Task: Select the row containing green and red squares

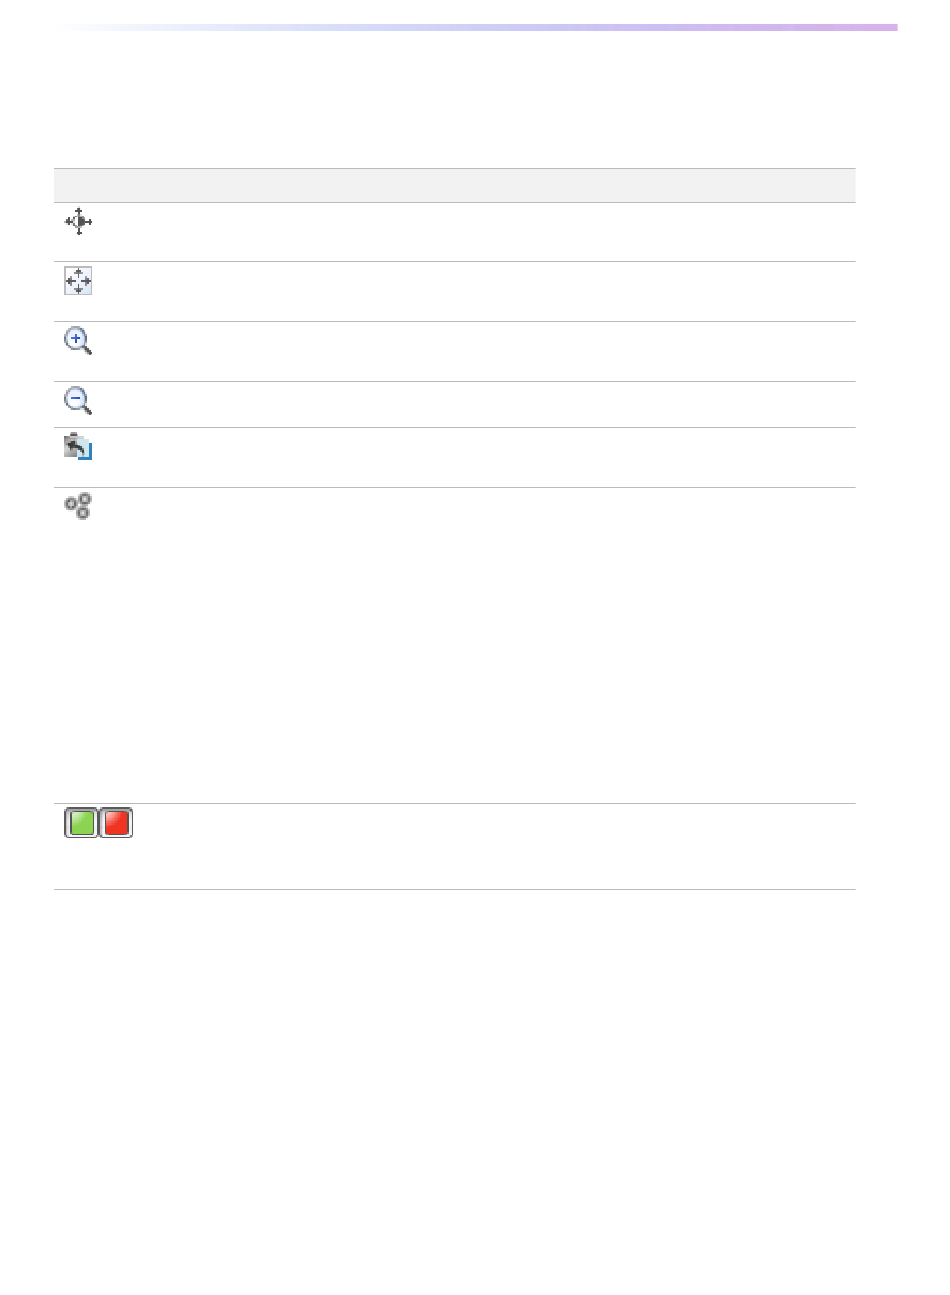Action: tap(455, 846)
